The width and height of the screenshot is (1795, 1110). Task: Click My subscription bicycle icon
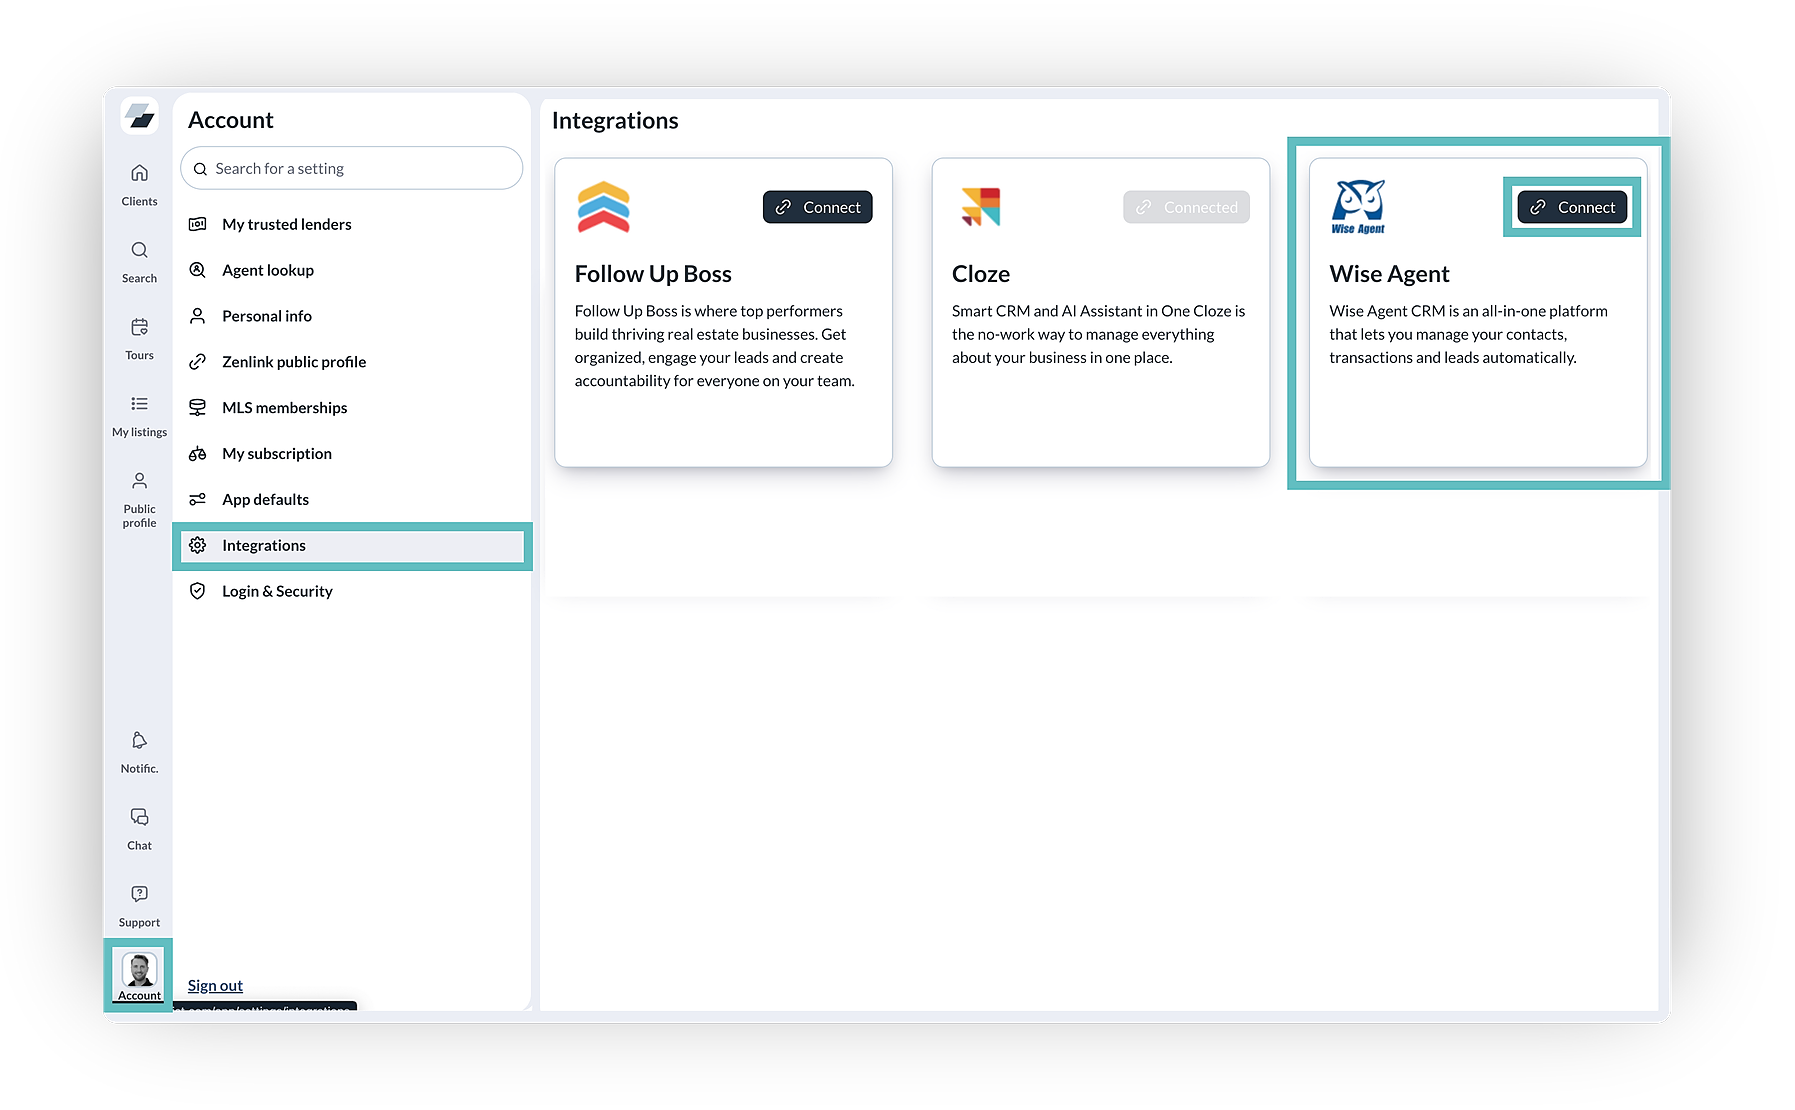tap(198, 454)
